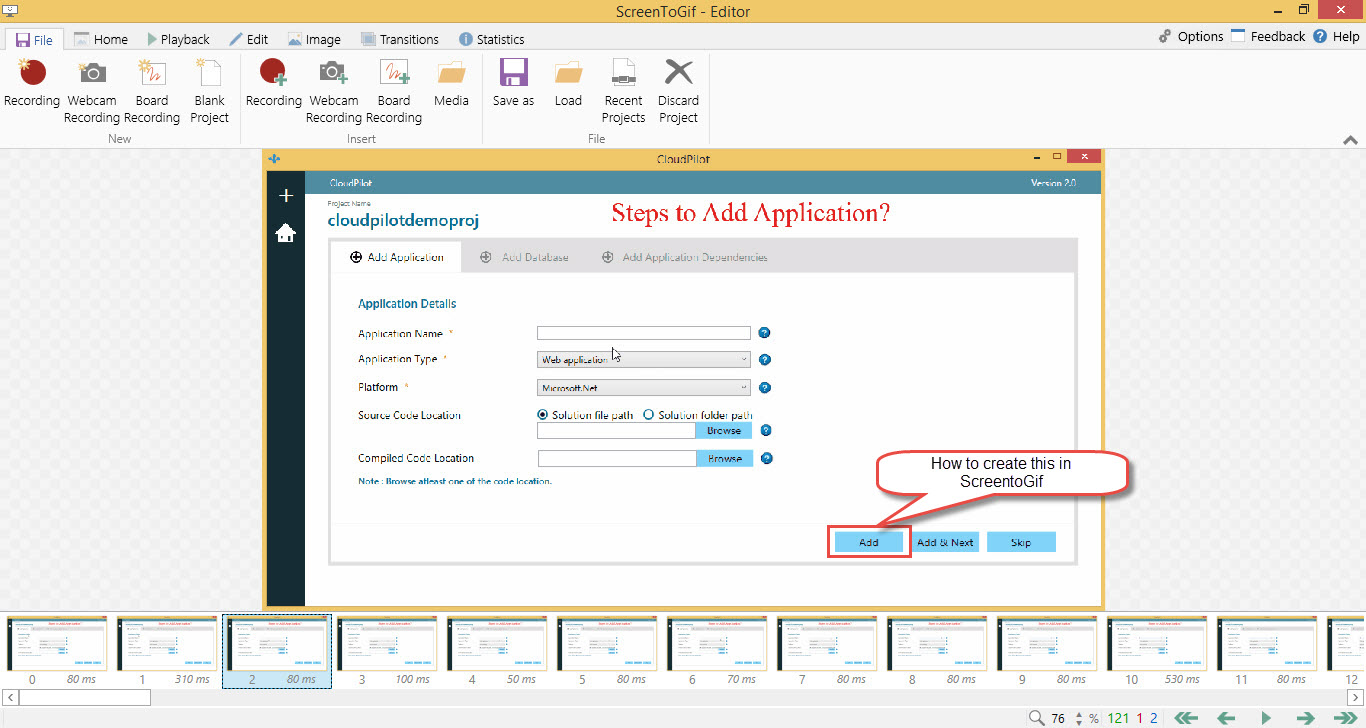Open the Feedback window

tap(1268, 36)
